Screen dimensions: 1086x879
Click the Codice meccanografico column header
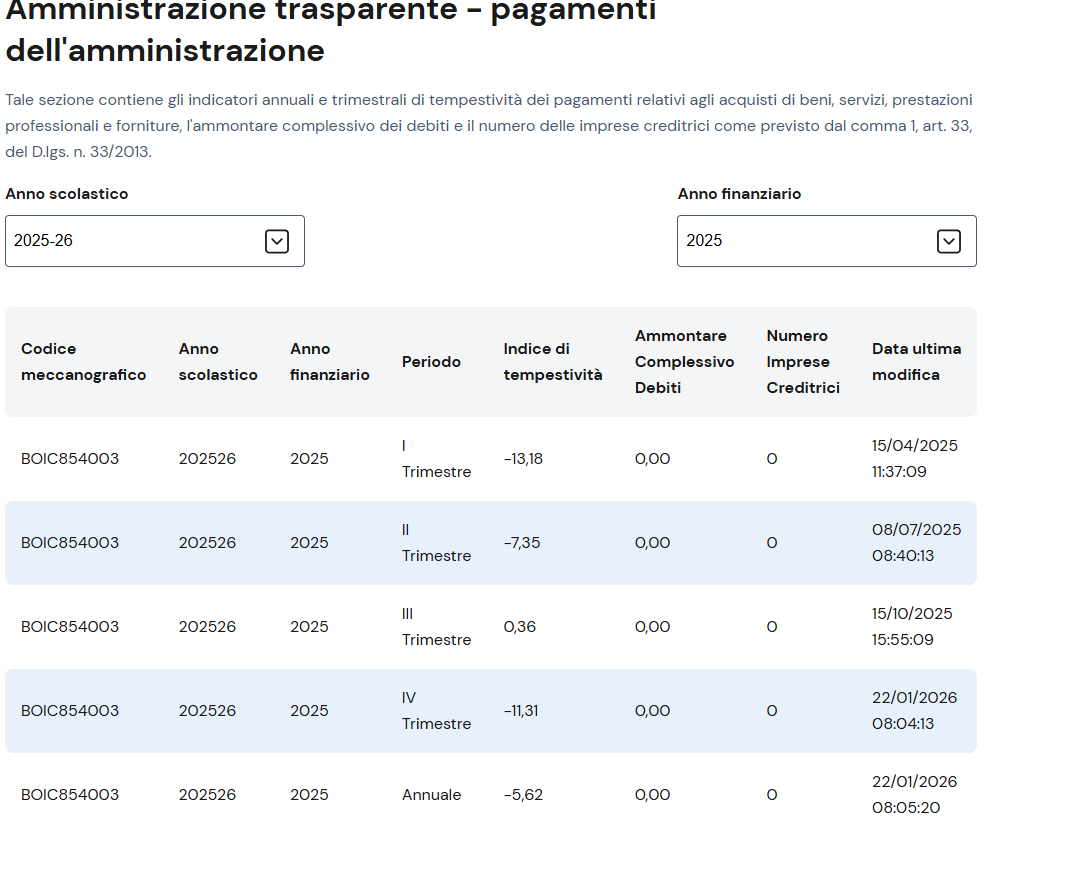(84, 362)
